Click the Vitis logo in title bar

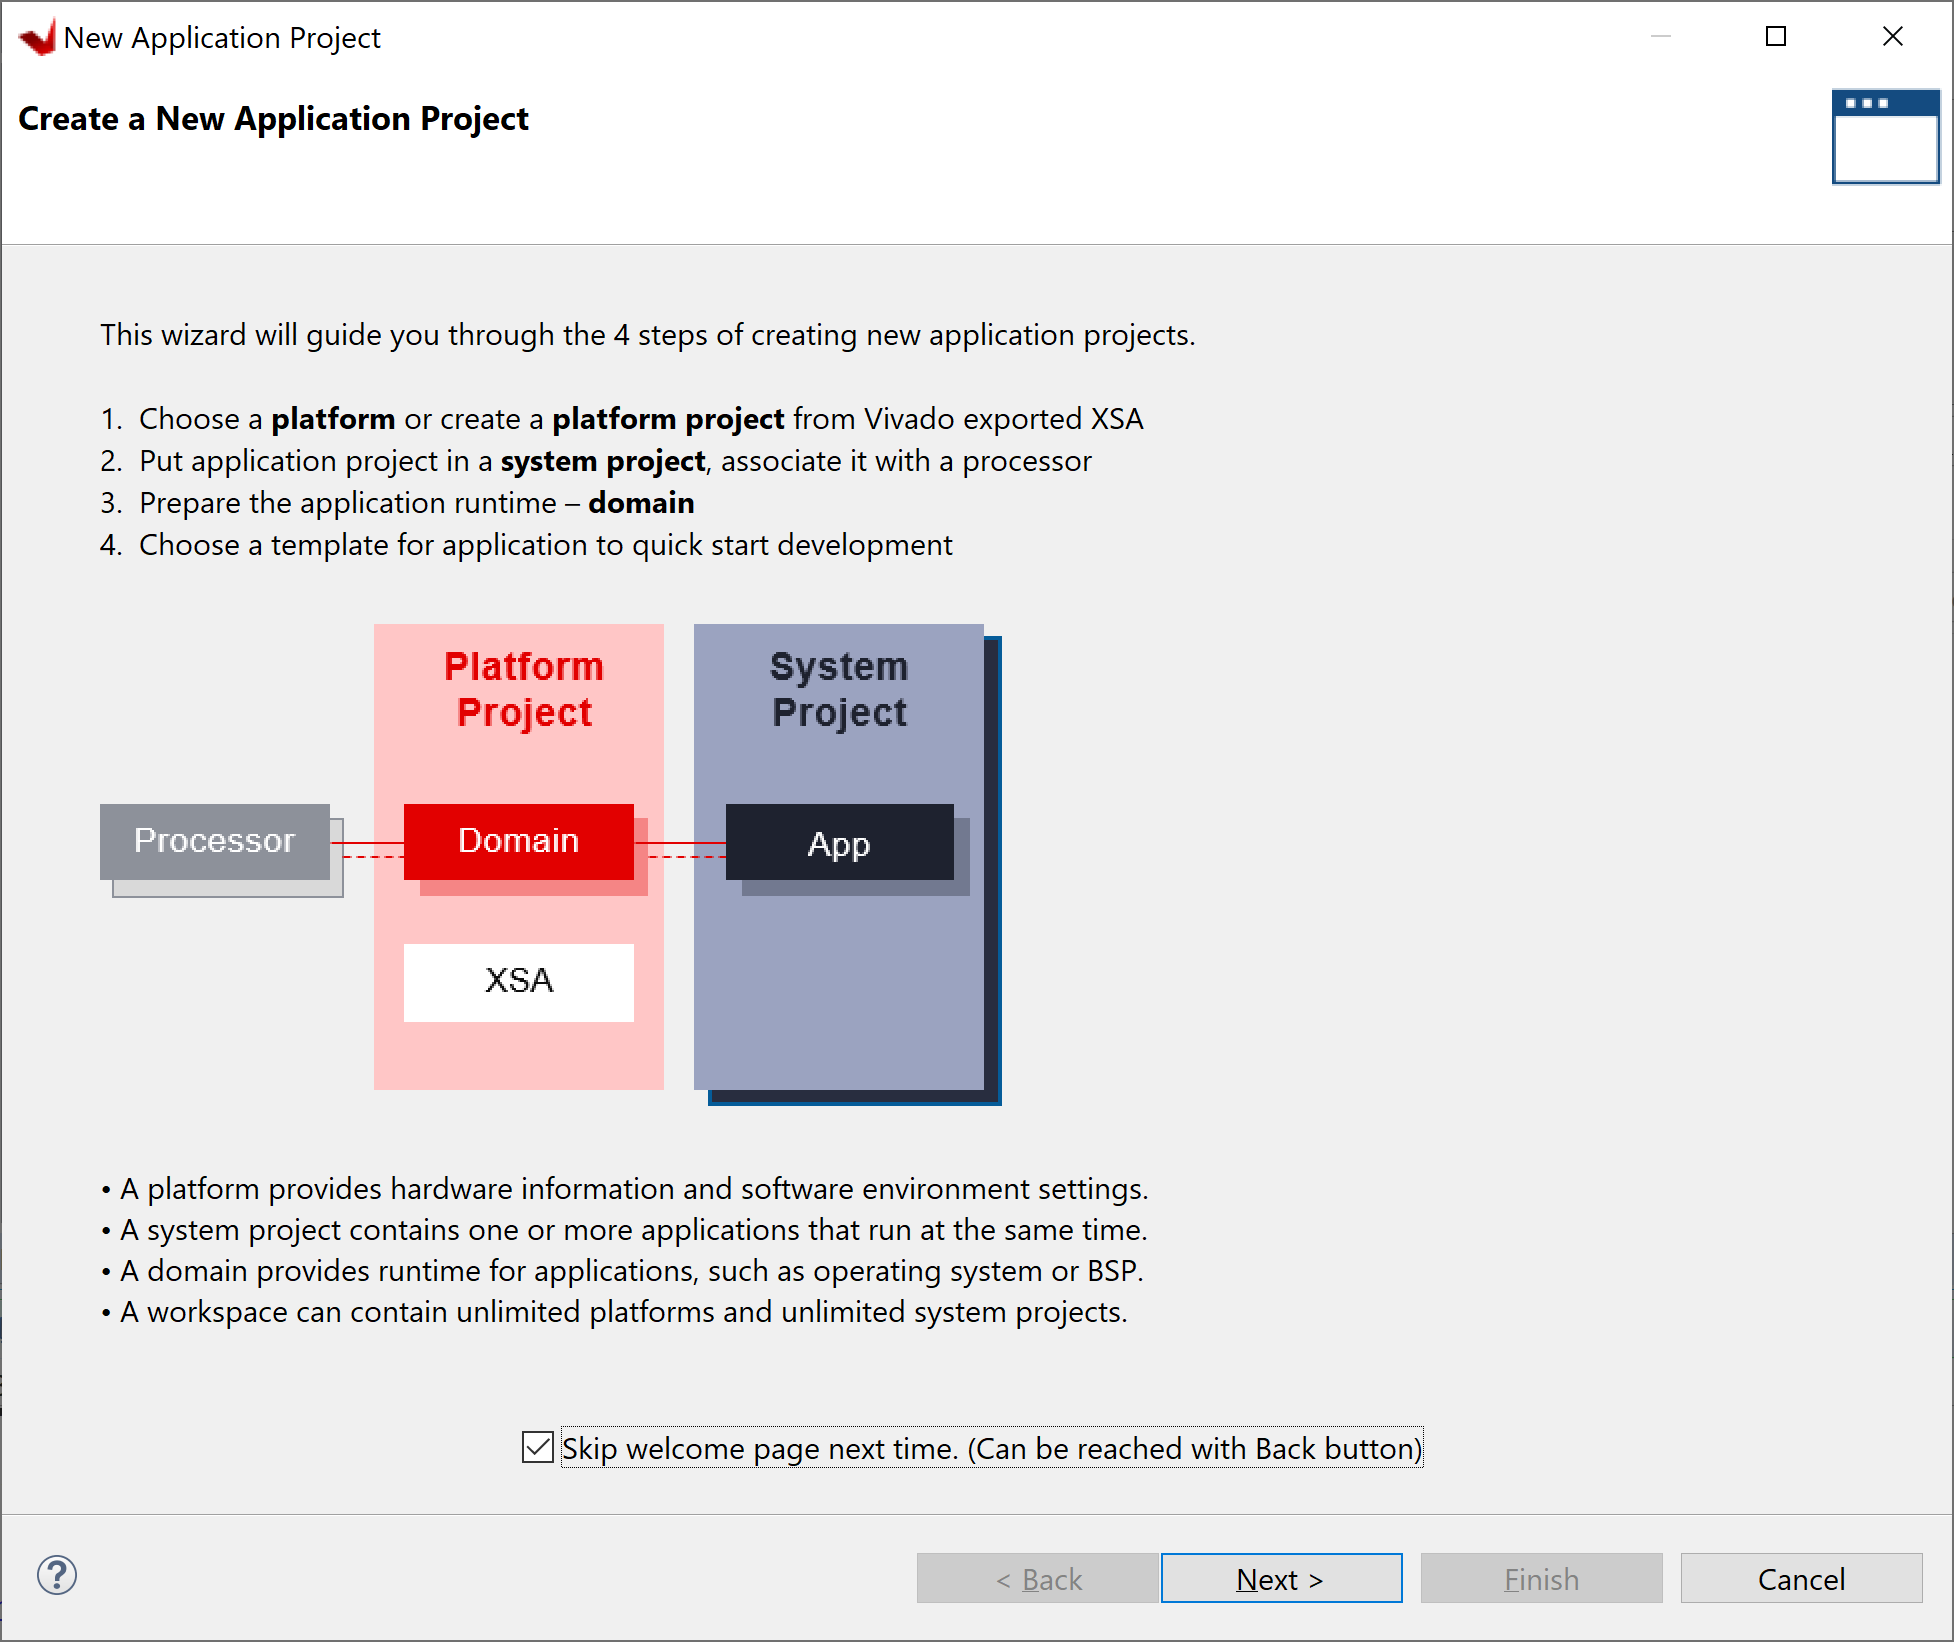(38, 38)
